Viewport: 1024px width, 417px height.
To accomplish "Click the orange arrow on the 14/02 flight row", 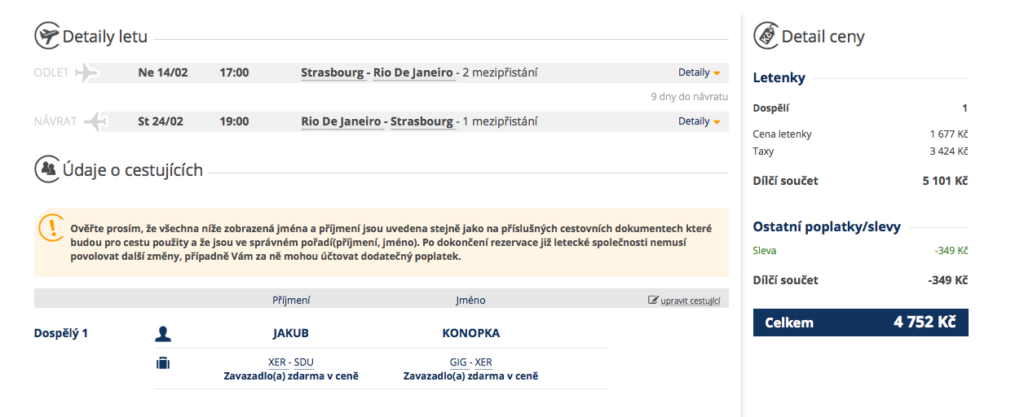I will click(716, 73).
